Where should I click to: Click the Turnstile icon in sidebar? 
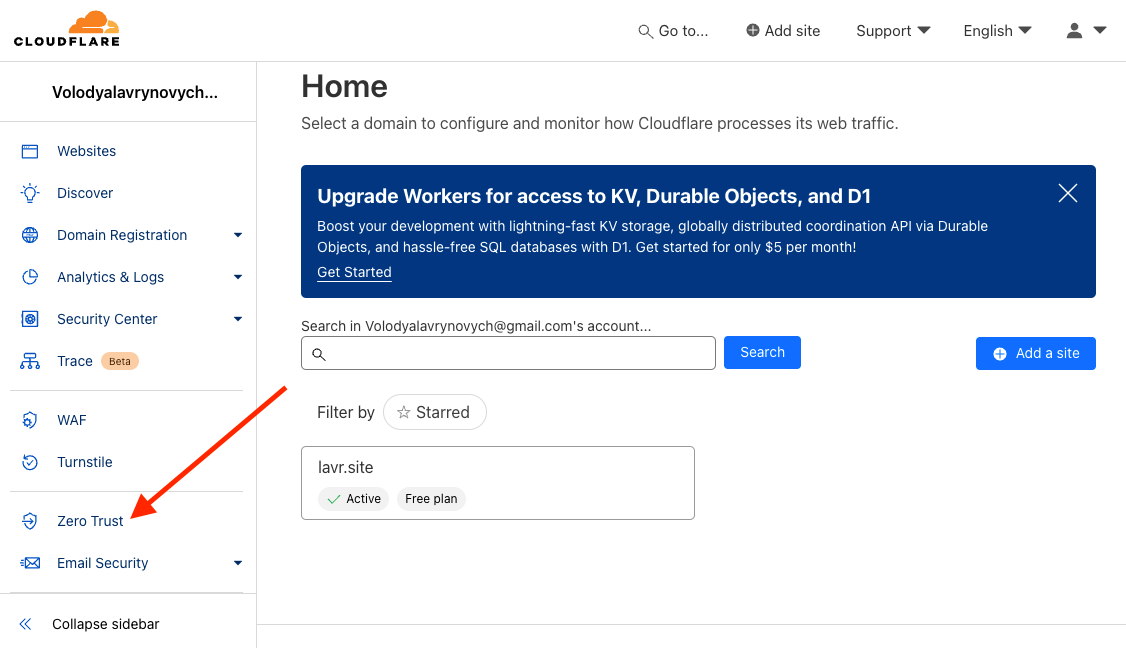coord(30,462)
